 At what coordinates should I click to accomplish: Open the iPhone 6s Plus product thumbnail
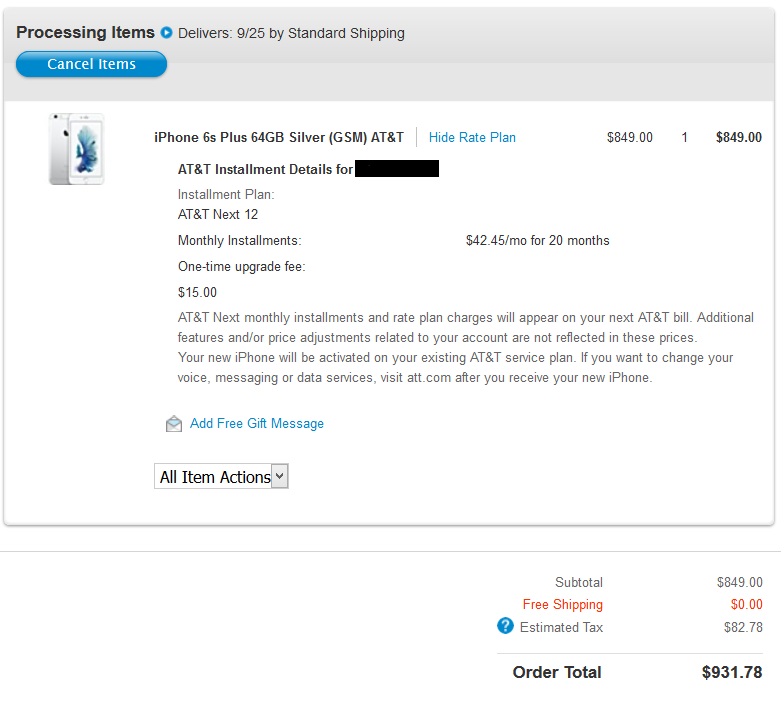click(x=76, y=149)
